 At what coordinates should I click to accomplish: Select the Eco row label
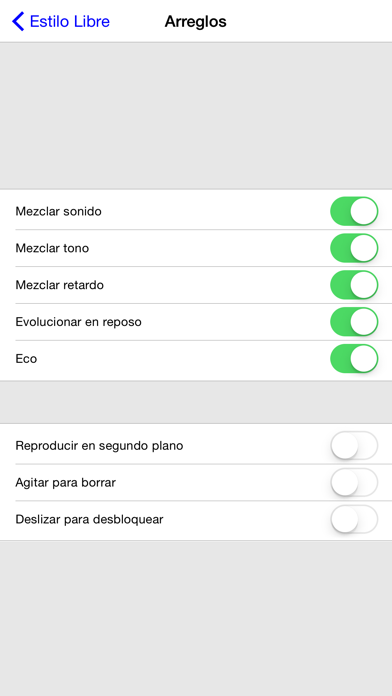coord(26,359)
